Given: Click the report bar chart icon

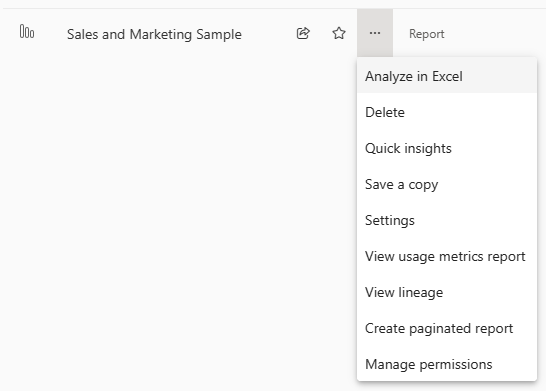Looking at the screenshot, I should 27,32.
